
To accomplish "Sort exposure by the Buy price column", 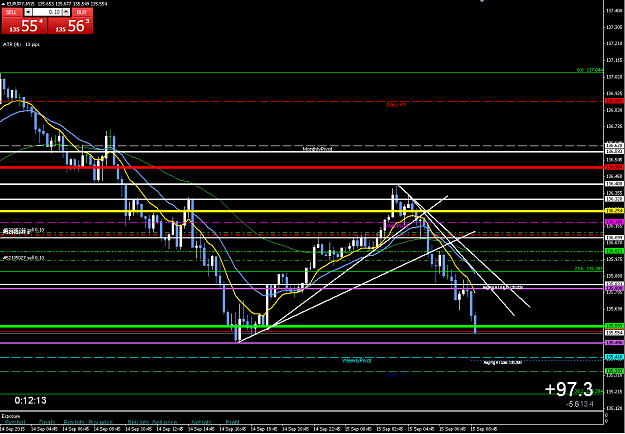I will point(100,422).
